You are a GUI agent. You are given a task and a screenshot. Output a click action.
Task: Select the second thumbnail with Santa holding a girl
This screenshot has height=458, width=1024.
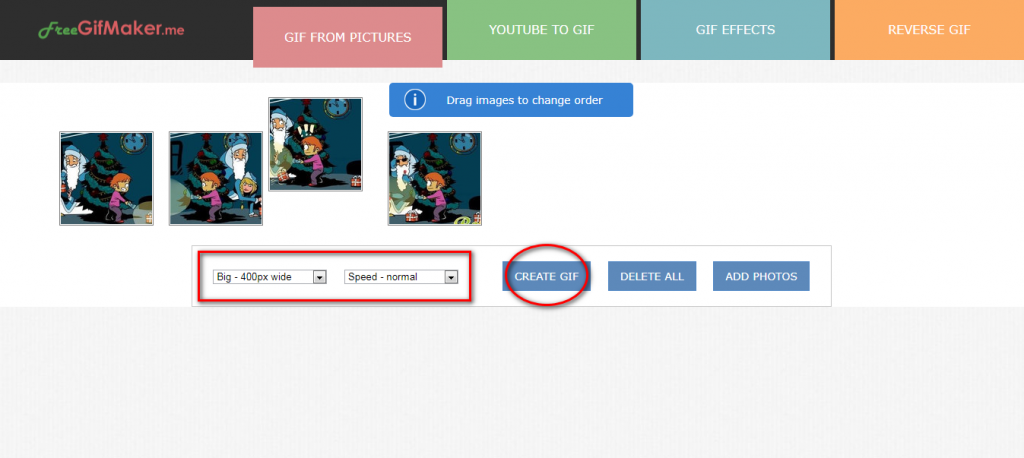point(216,178)
